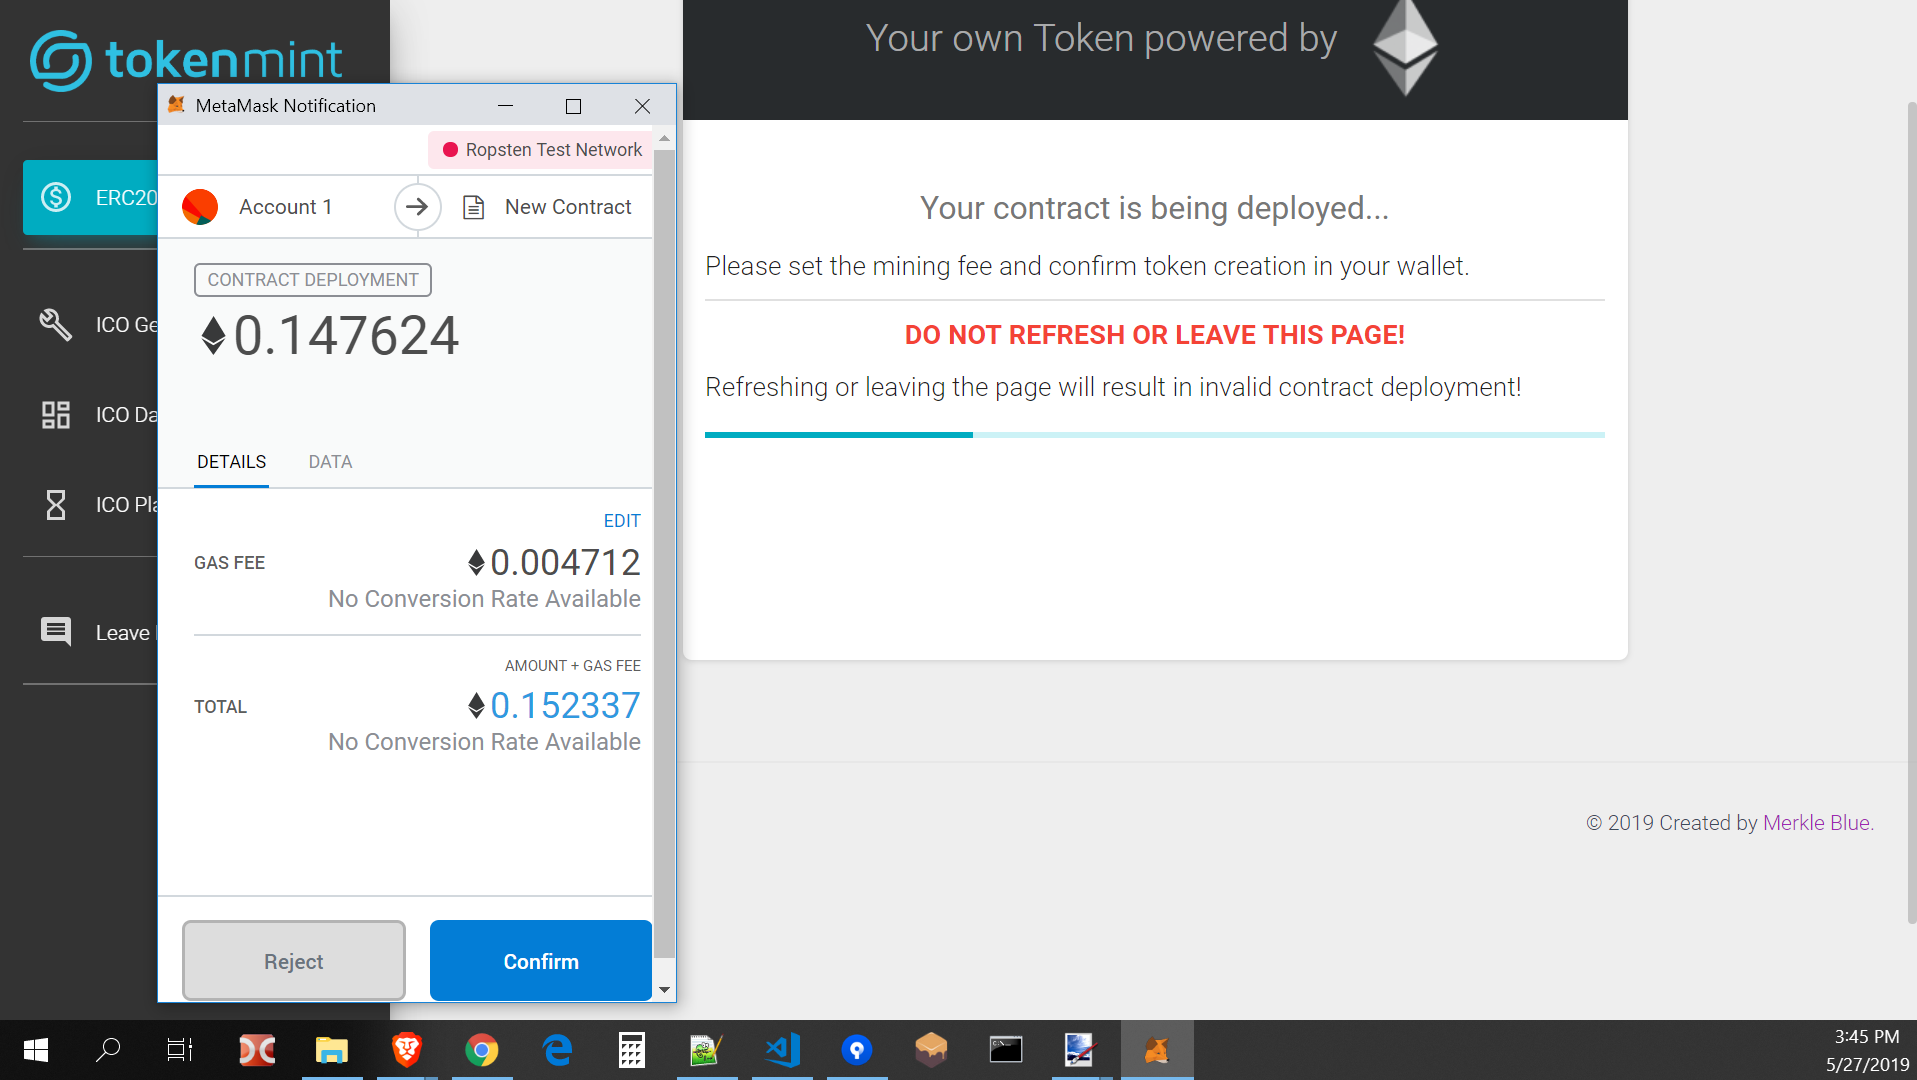The width and height of the screenshot is (1917, 1080).
Task: Switch to the DETAILS tab
Action: click(x=231, y=461)
